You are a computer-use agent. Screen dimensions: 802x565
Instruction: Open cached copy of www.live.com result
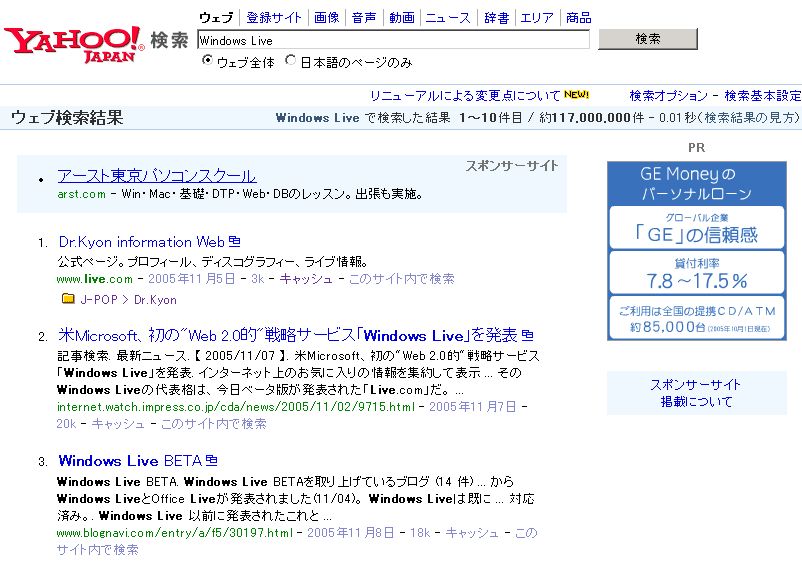coord(306,279)
